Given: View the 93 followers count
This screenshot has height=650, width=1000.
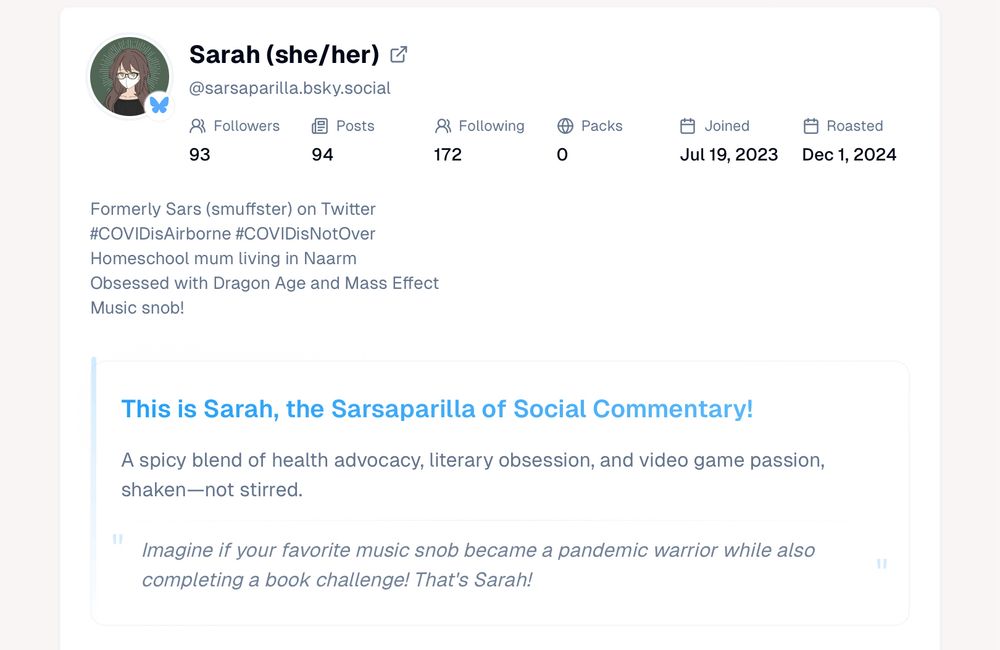Looking at the screenshot, I should click(199, 155).
